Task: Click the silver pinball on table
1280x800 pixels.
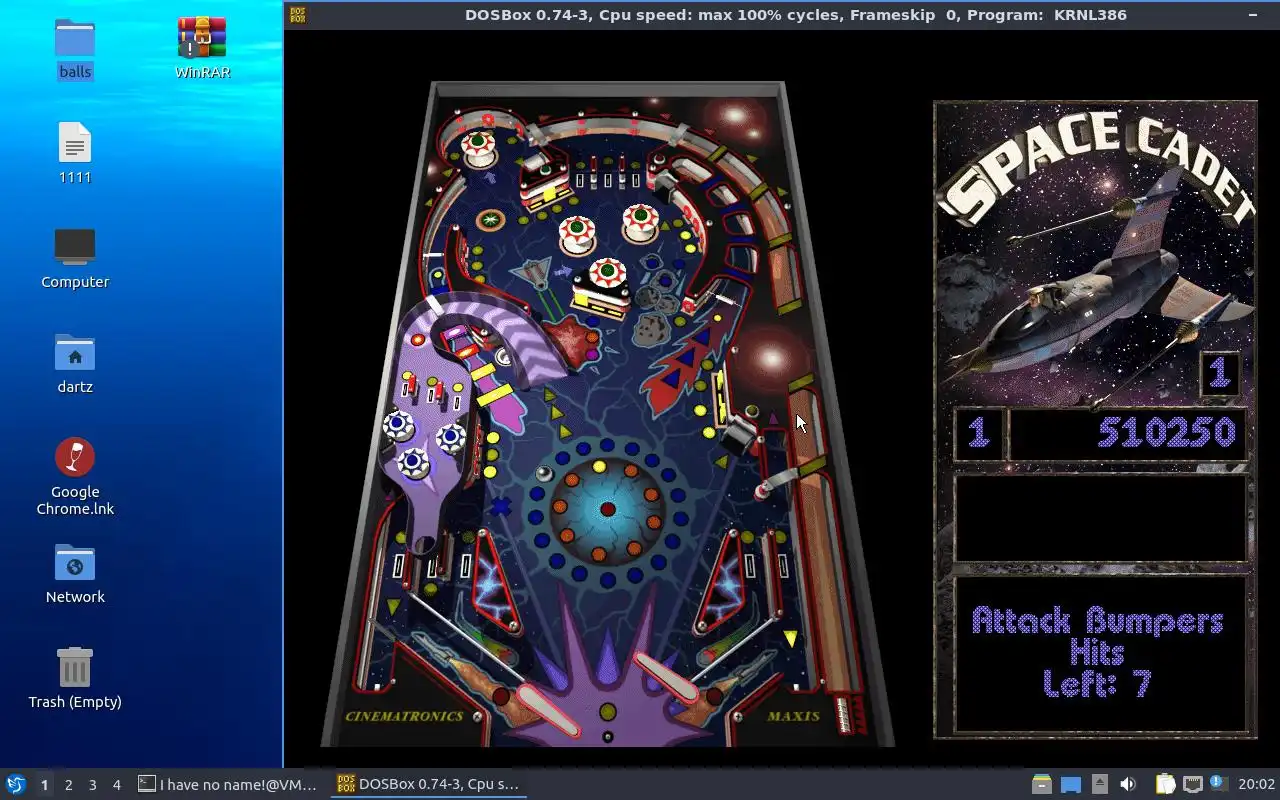Action: coord(545,474)
